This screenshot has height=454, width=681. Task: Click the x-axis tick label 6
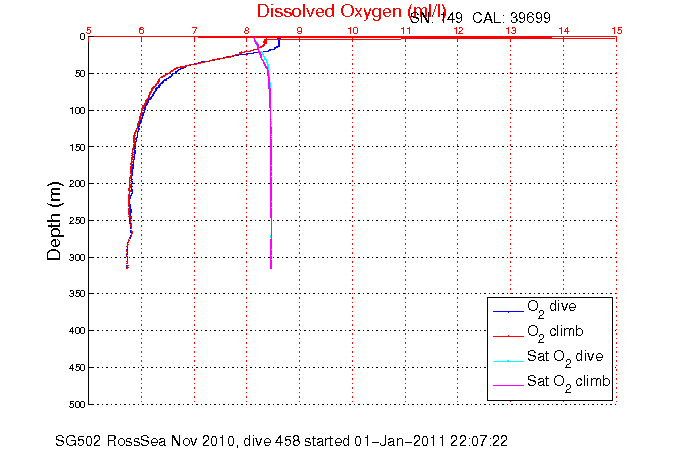coord(141,30)
